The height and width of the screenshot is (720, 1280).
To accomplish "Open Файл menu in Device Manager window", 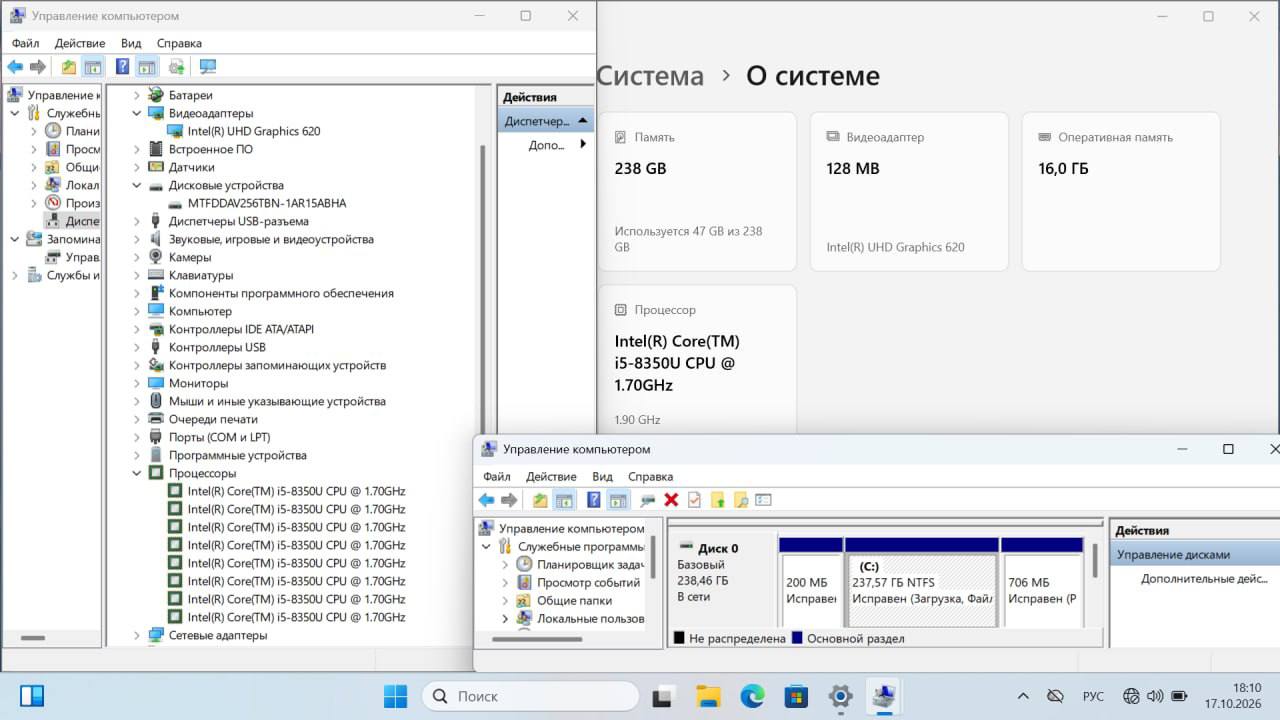I will coord(26,43).
